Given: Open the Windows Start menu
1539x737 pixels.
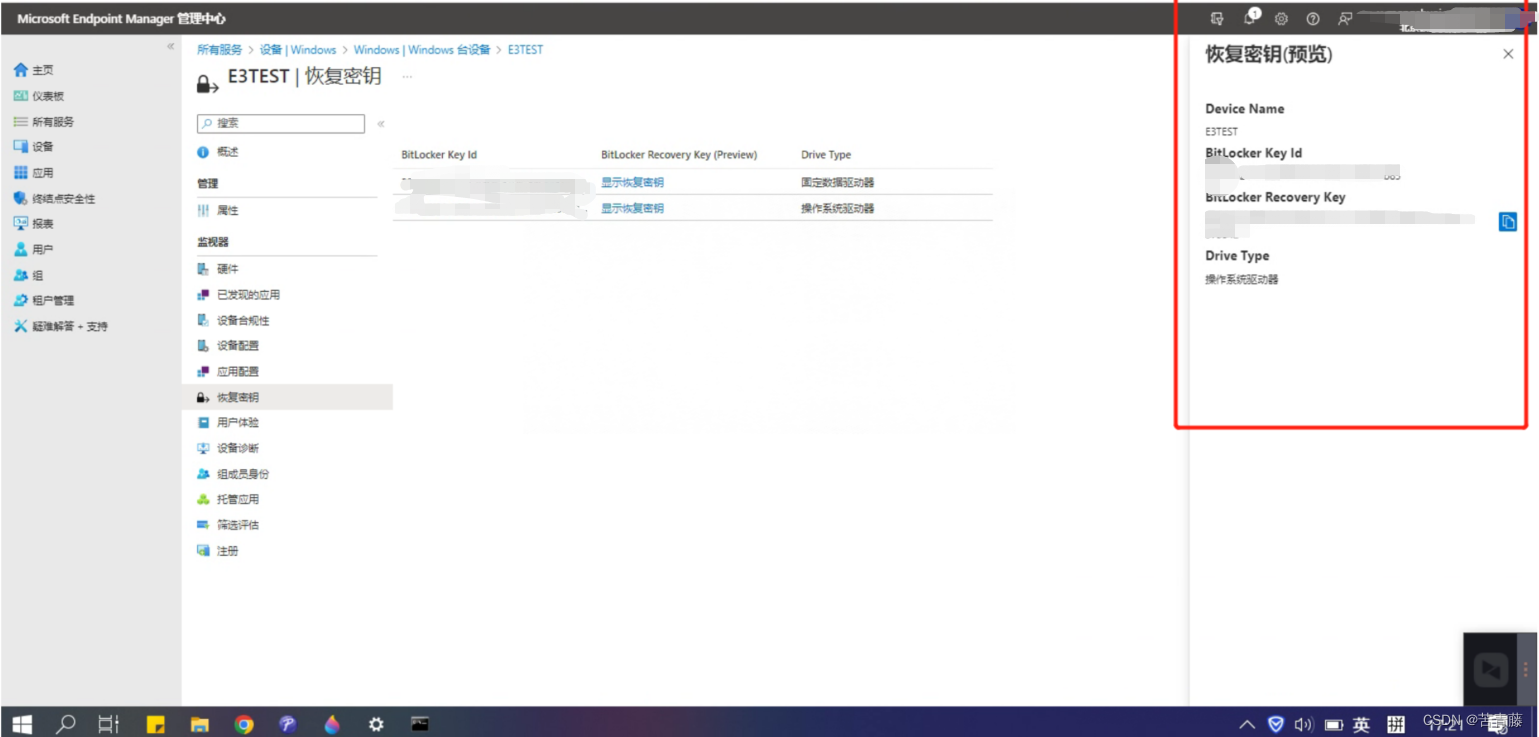Looking at the screenshot, I should click(x=22, y=723).
